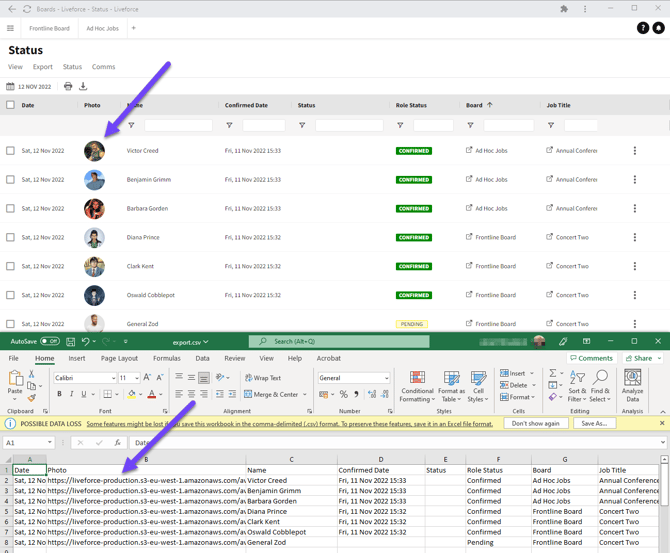This screenshot has width=670, height=553.
Task: Click the Name column filter icon
Action: [131, 125]
